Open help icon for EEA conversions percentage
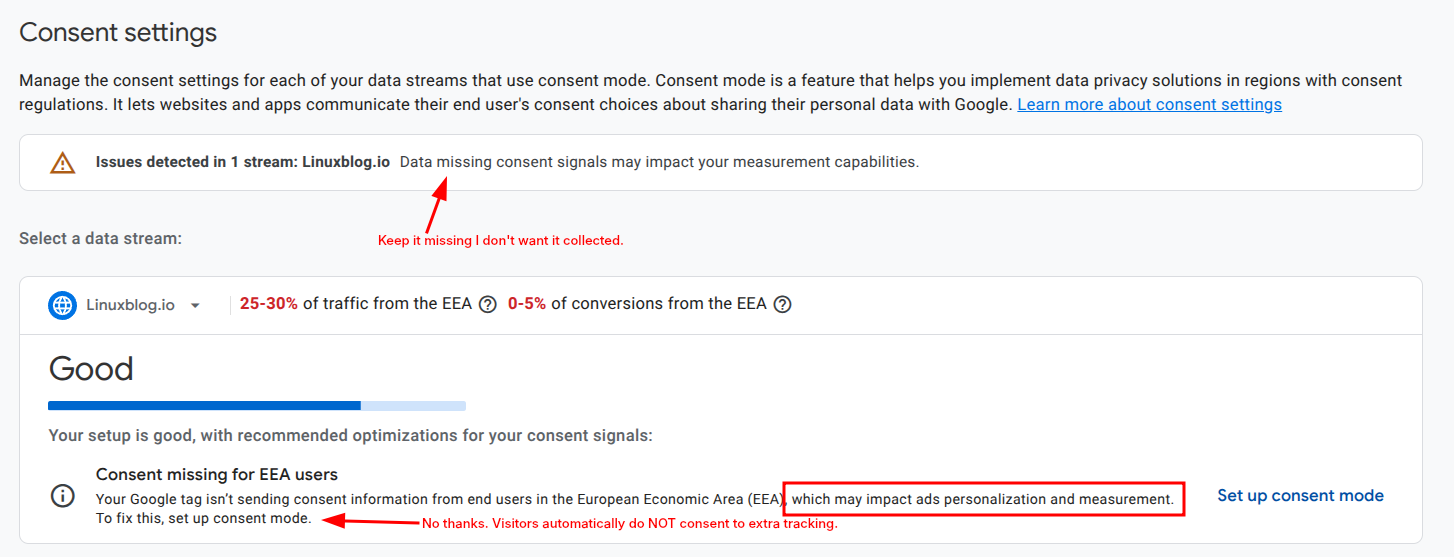 click(x=783, y=305)
